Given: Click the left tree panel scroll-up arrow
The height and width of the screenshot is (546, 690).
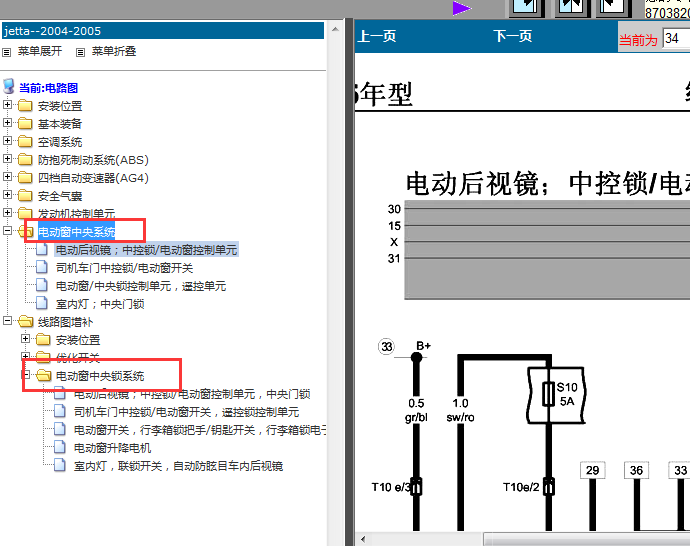Looking at the screenshot, I should coord(335,29).
